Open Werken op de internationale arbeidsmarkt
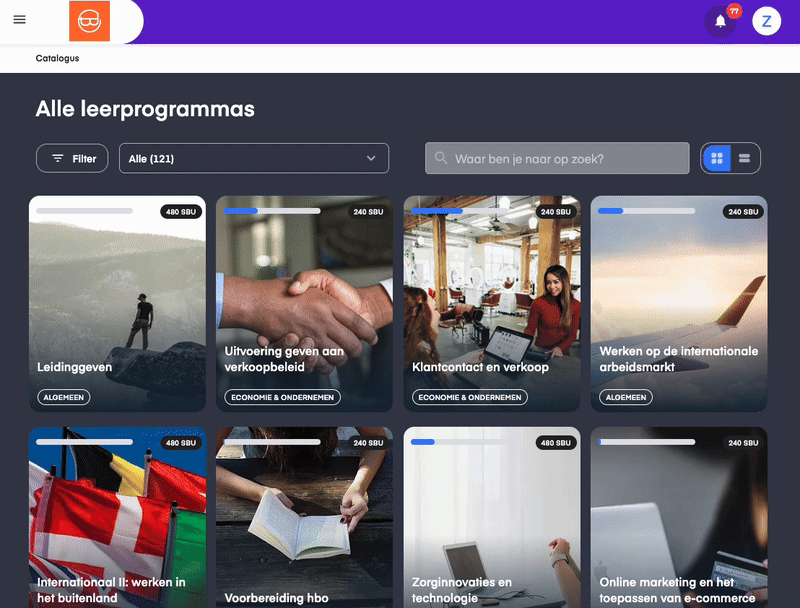 679,304
